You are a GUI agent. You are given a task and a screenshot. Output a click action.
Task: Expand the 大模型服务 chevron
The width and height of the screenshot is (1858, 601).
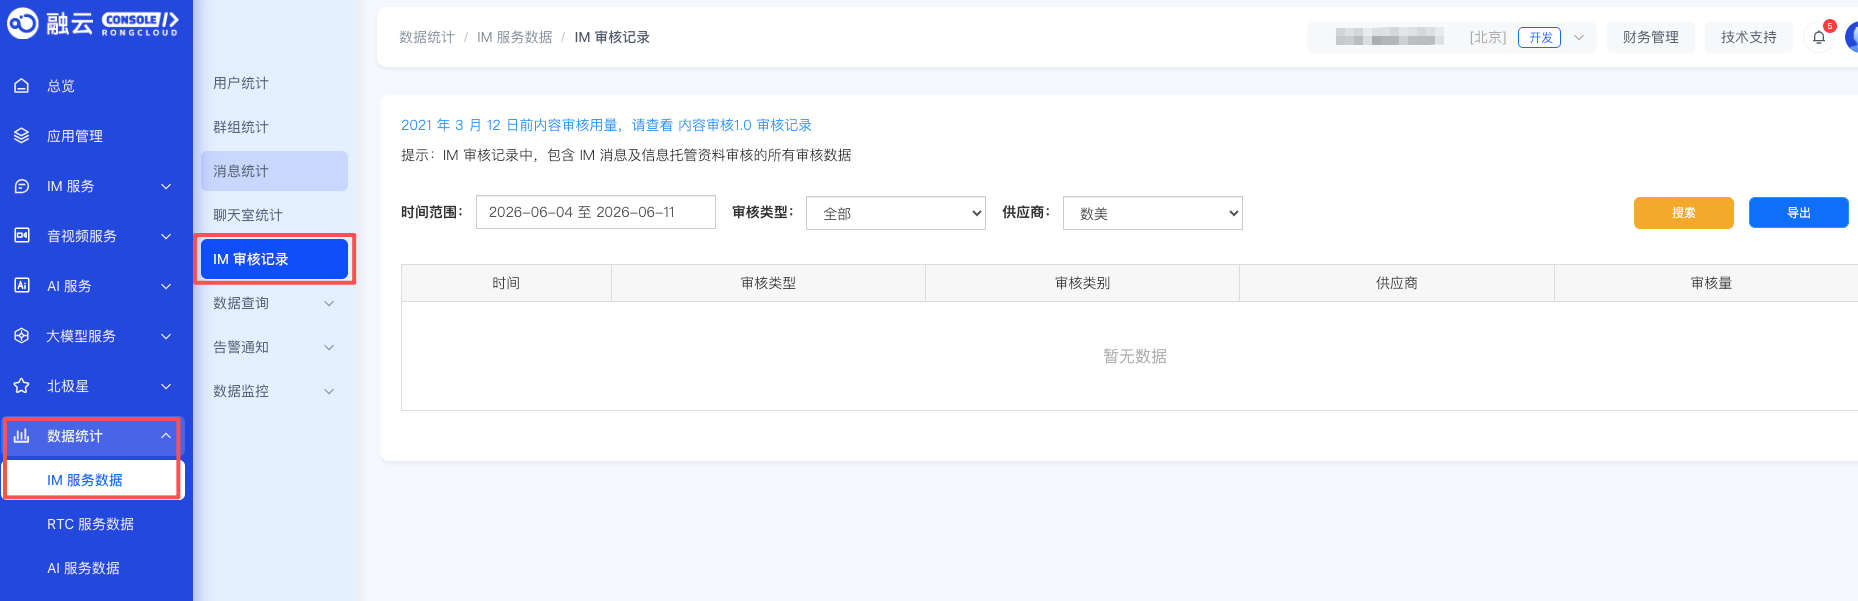(x=166, y=336)
